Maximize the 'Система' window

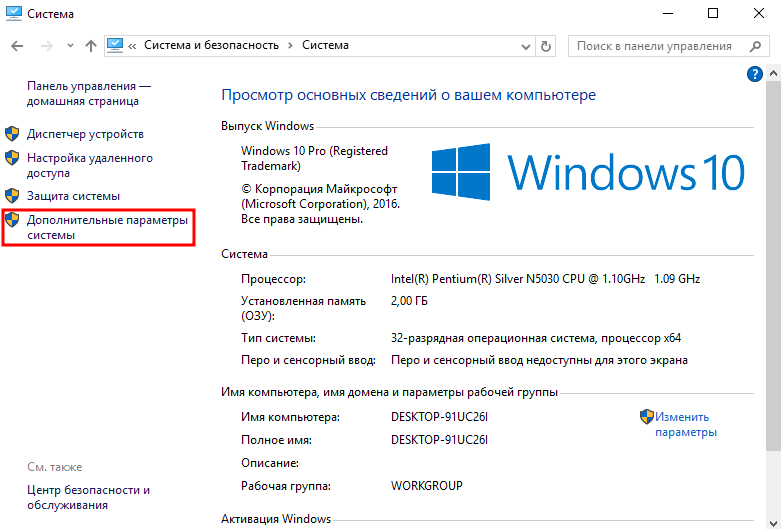click(x=713, y=13)
